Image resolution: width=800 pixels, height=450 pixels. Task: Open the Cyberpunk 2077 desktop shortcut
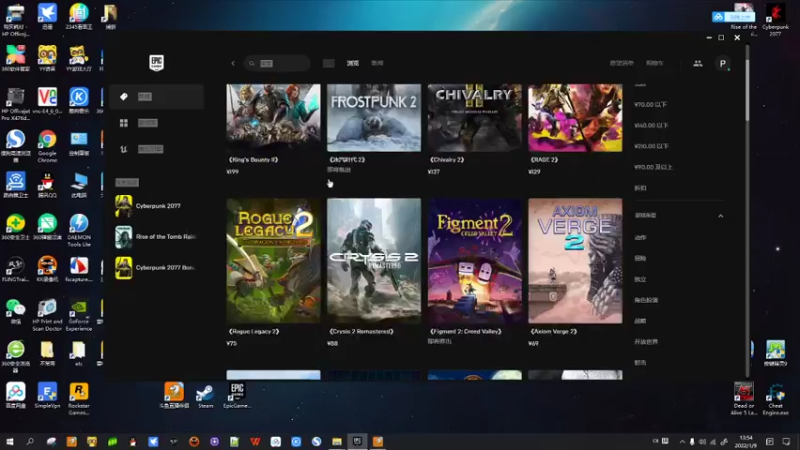coord(776,20)
